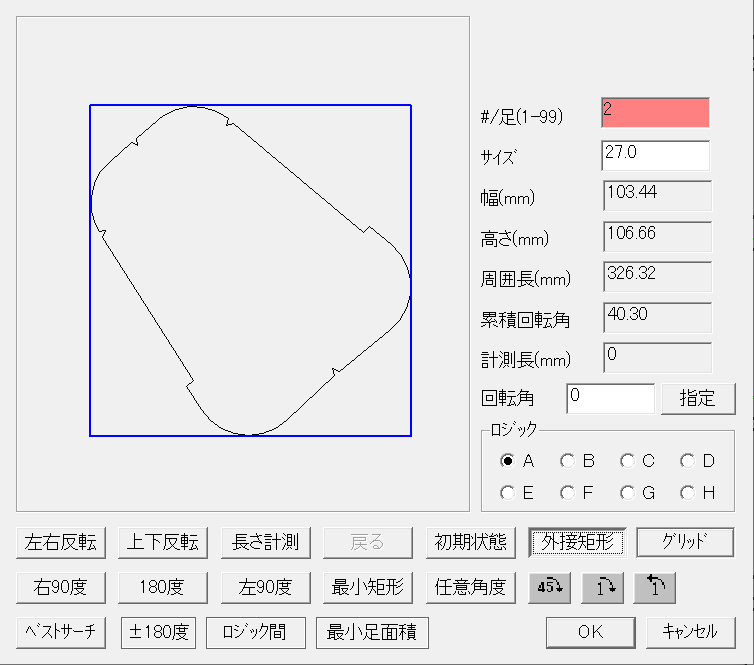The width and height of the screenshot is (754, 665).
Task: Rotate with the 右90度 button
Action: click(x=61, y=587)
